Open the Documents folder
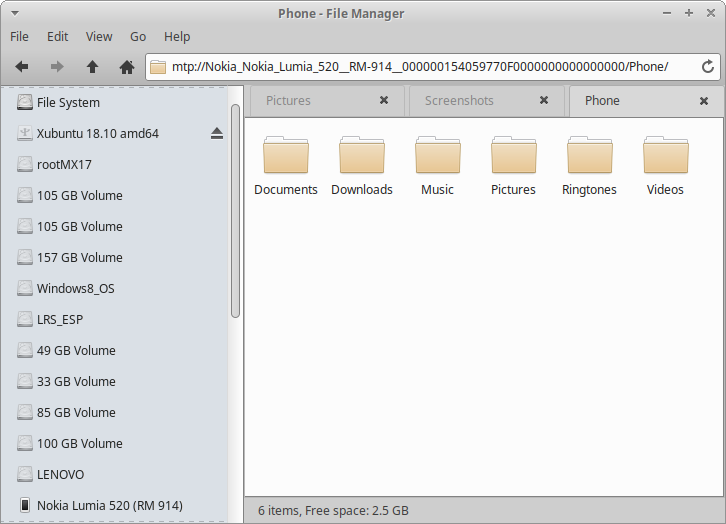Image resolution: width=726 pixels, height=524 pixels. pyautogui.click(x=286, y=166)
